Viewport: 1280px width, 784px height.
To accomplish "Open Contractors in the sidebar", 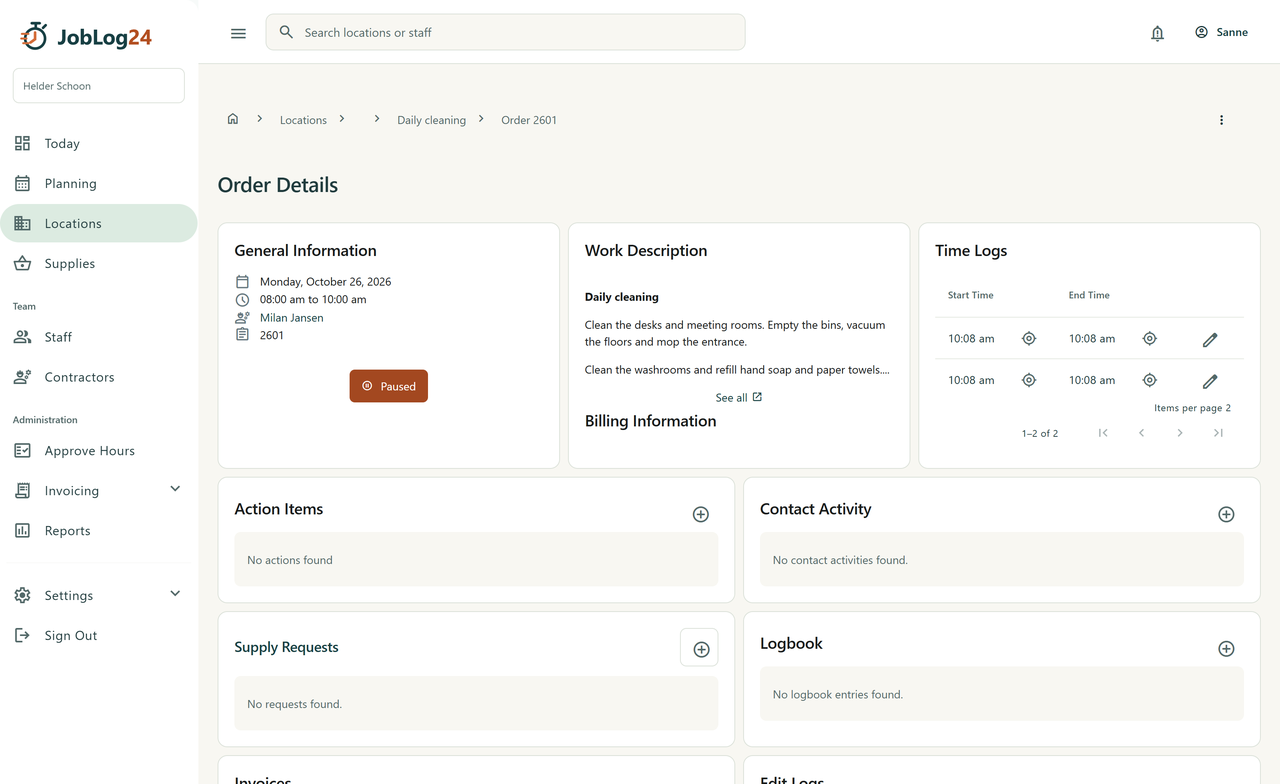I will pos(99,377).
